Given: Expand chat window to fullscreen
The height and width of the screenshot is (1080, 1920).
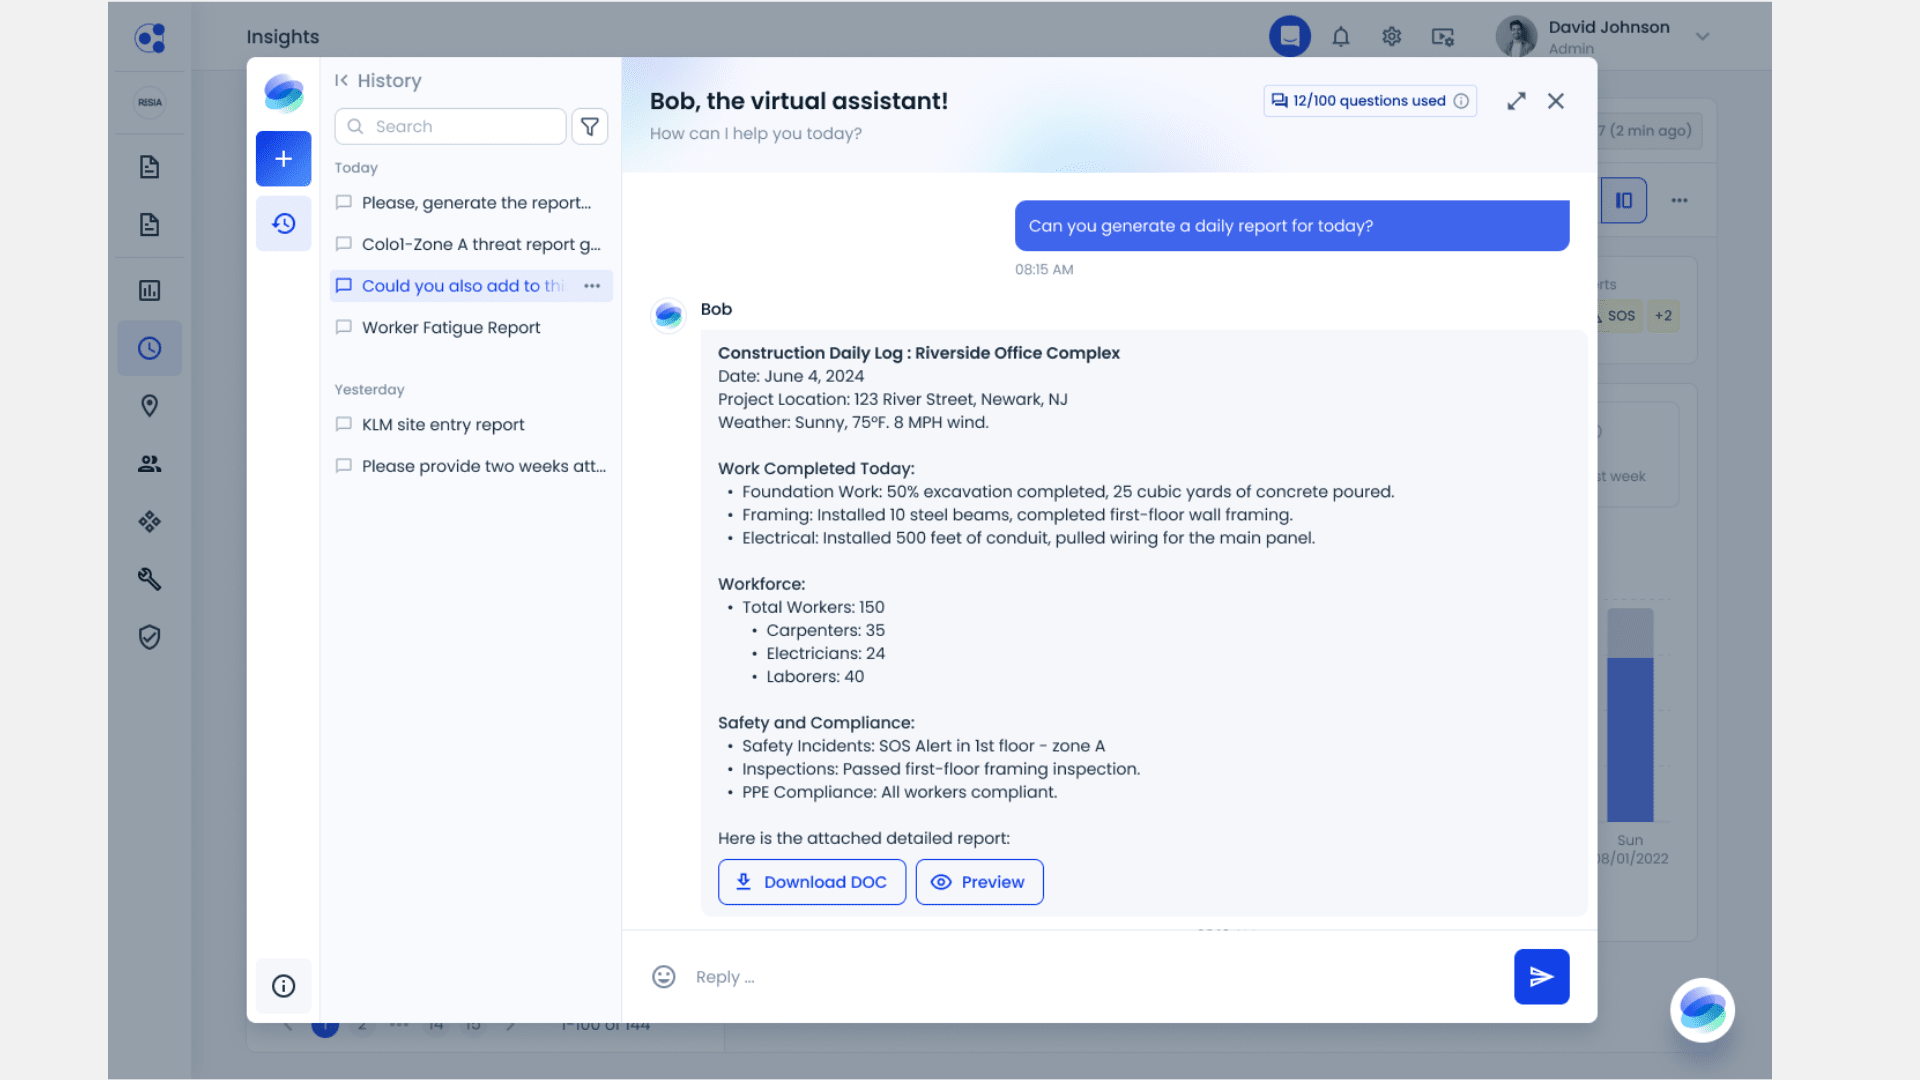Looking at the screenshot, I should tap(1516, 101).
